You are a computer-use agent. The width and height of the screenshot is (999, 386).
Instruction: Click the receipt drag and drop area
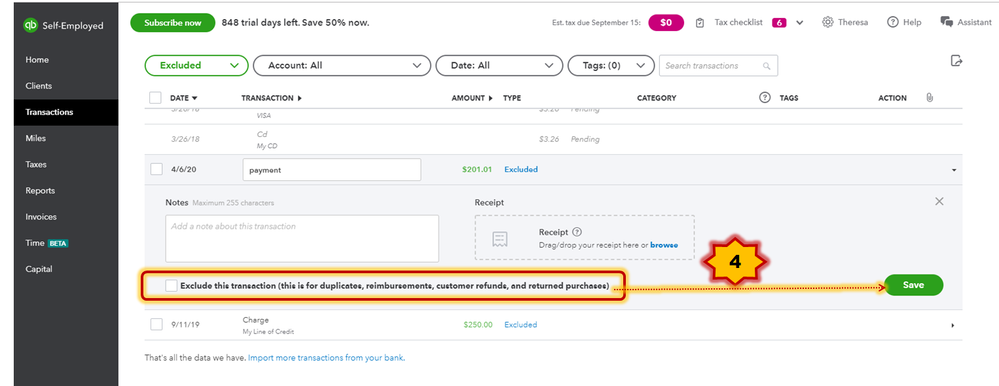[x=584, y=237]
